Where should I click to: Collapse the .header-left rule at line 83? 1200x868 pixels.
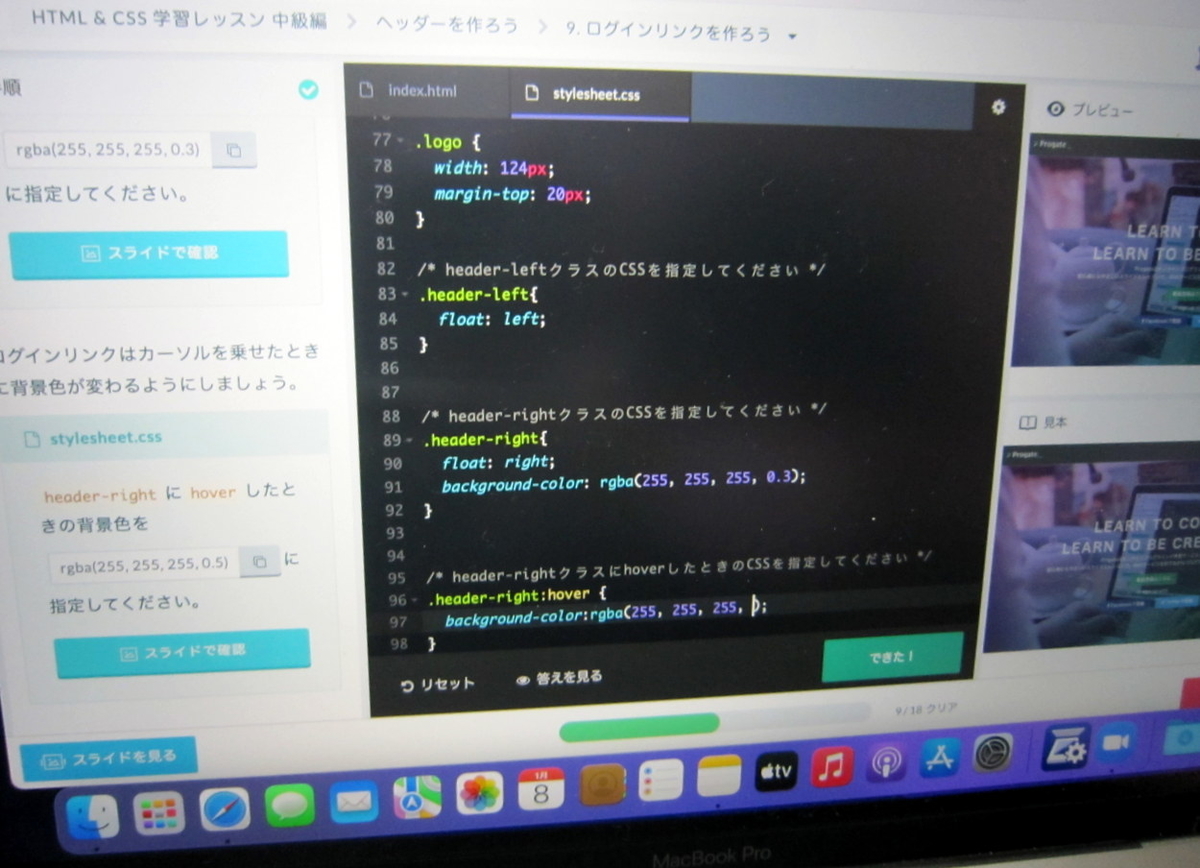point(405,295)
